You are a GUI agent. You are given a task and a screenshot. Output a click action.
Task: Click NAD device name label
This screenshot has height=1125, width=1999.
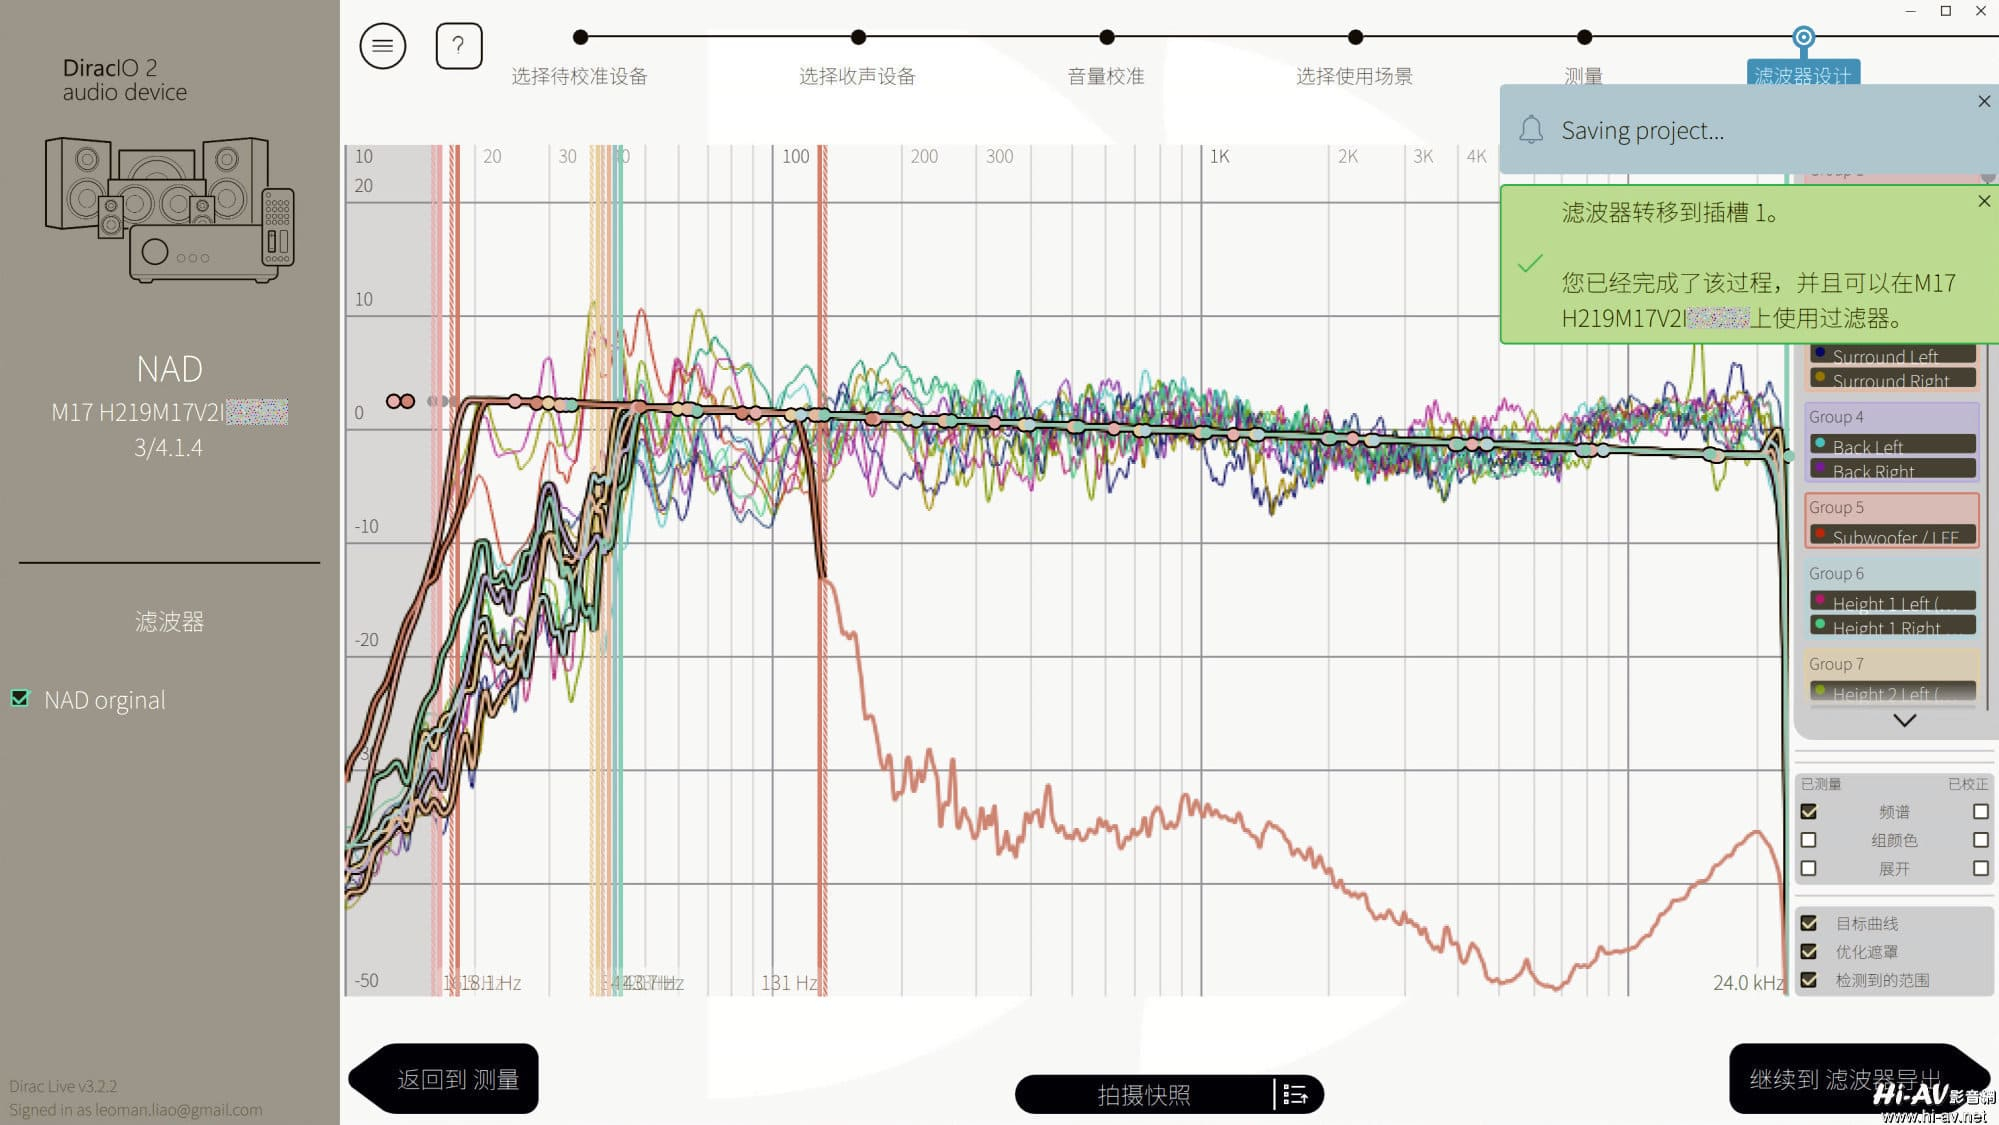click(169, 369)
